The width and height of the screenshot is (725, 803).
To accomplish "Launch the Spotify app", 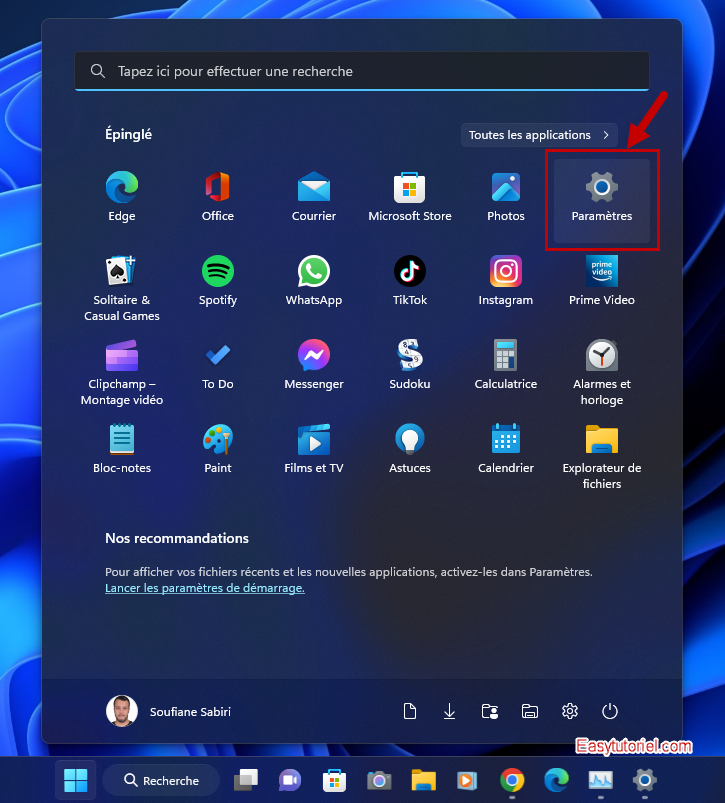I will click(217, 281).
